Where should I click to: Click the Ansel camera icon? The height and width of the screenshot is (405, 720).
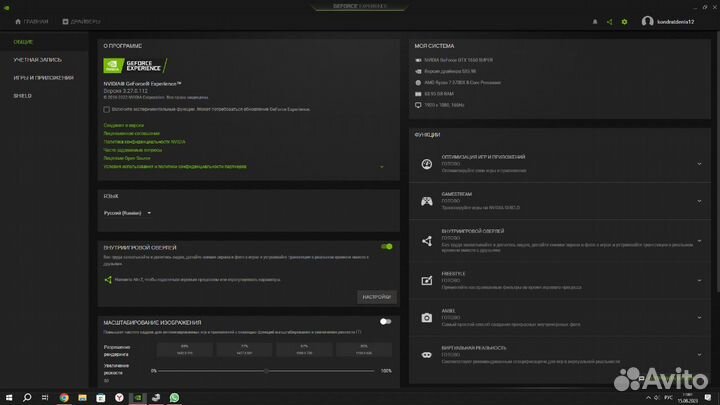[427, 318]
